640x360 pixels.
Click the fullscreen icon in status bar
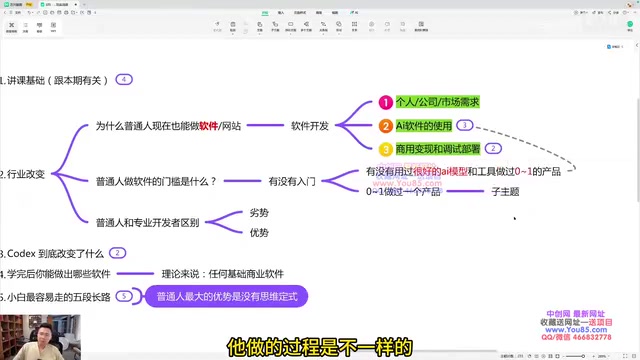pyautogui.click(x=624, y=356)
